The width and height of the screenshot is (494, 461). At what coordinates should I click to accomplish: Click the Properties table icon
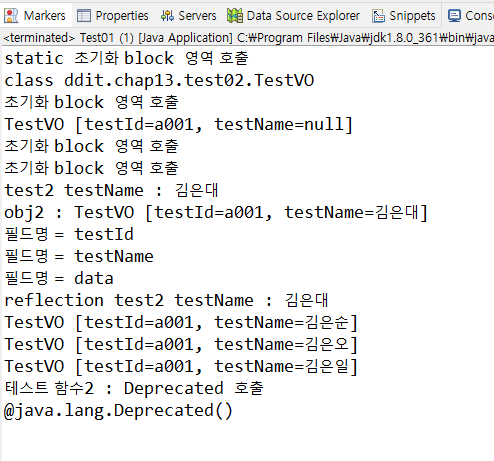click(84, 16)
